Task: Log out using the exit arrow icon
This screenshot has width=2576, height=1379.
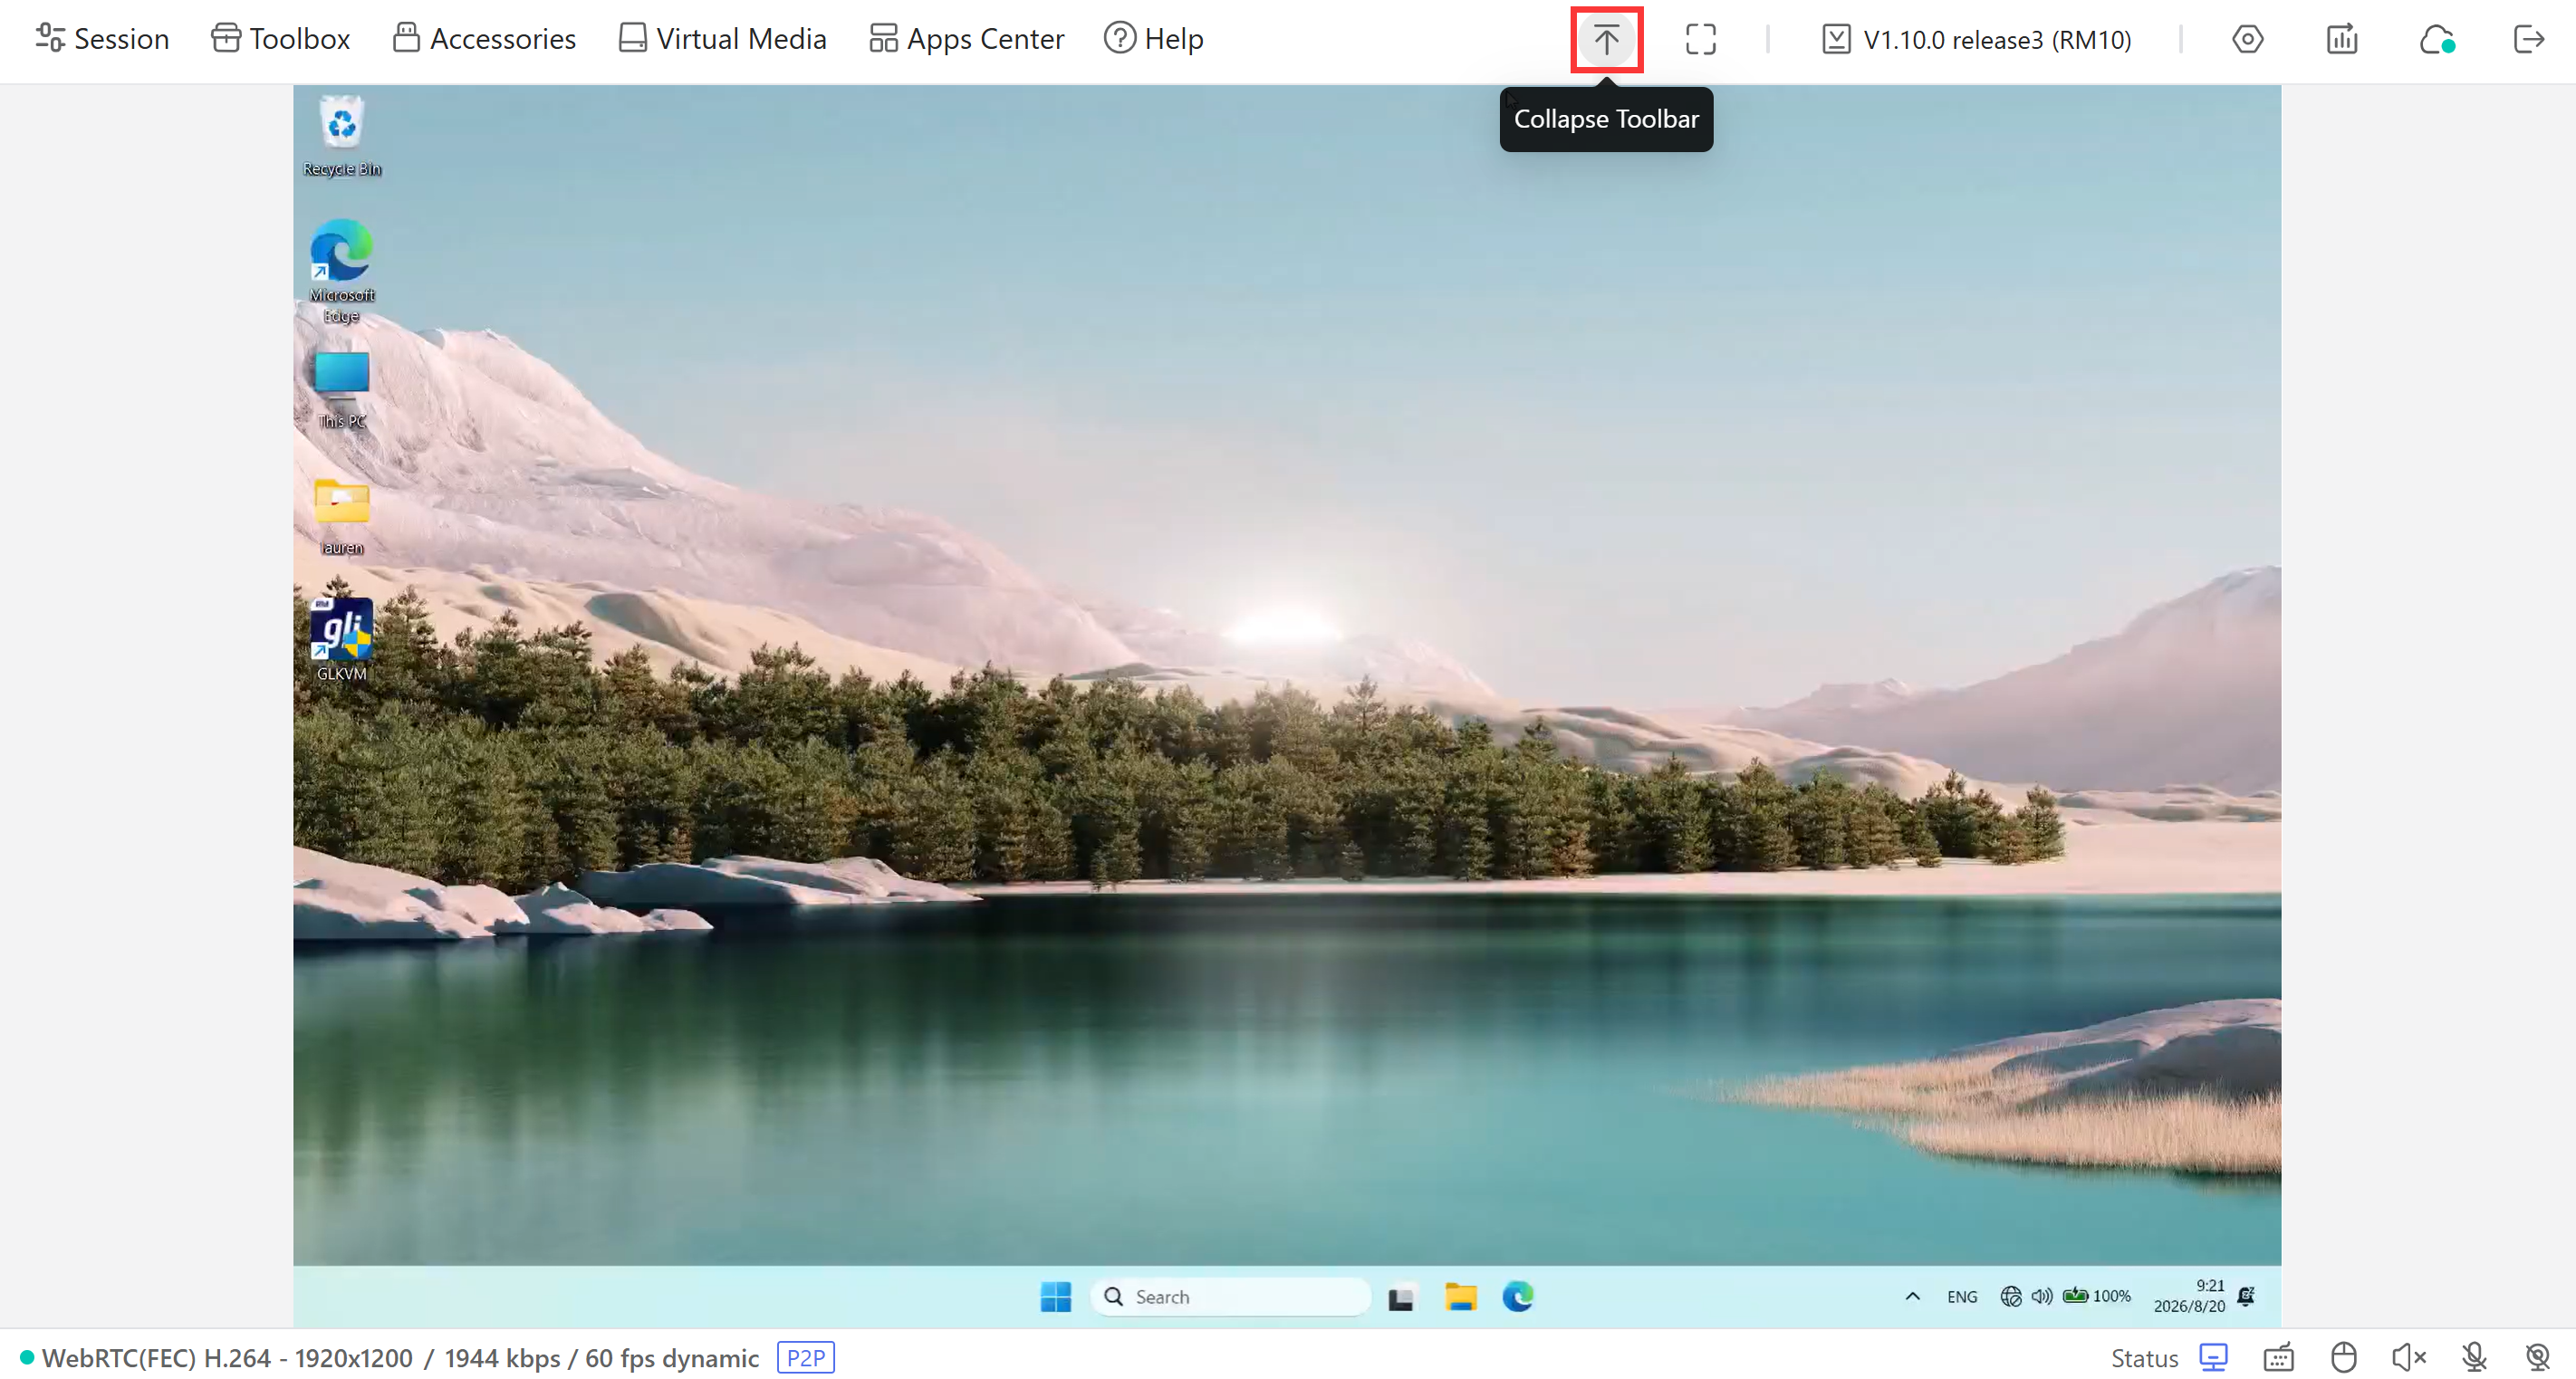Action: pyautogui.click(x=2528, y=39)
